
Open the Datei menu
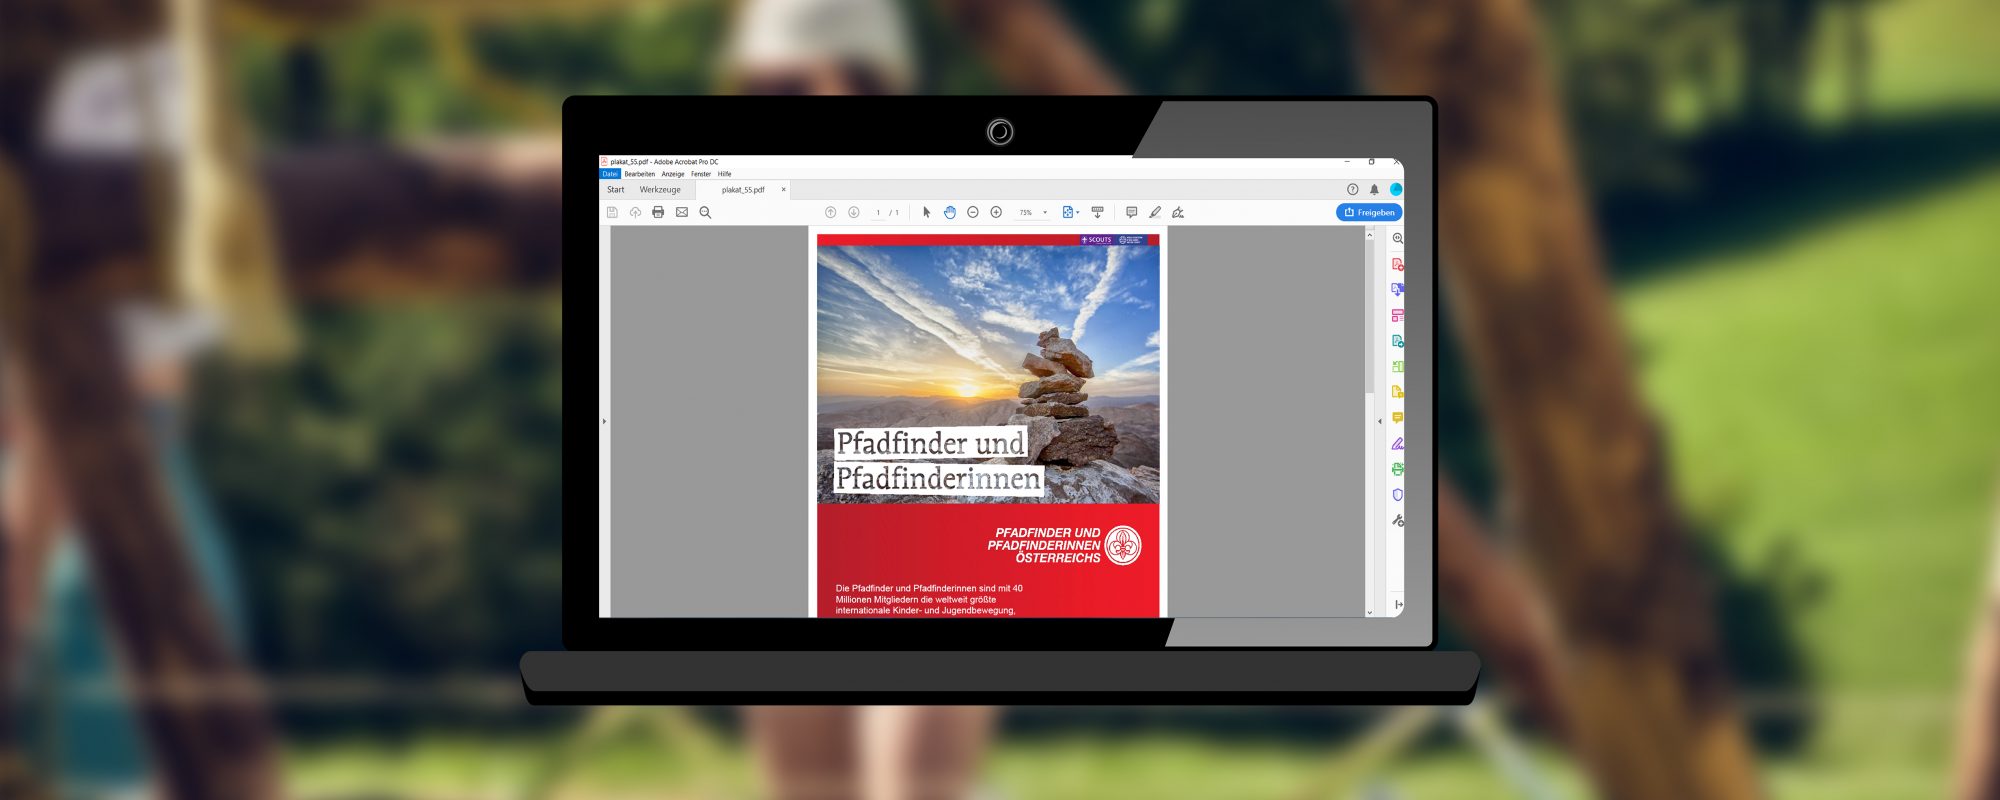pyautogui.click(x=610, y=174)
